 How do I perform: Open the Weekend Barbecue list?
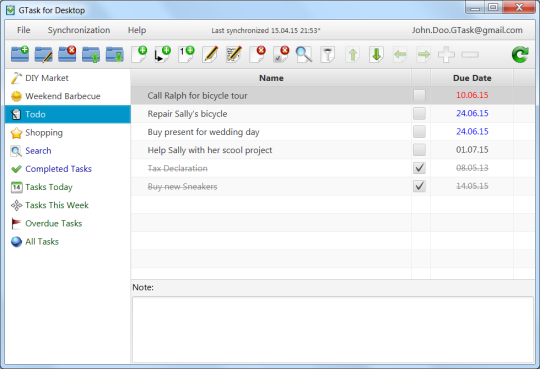(68, 96)
